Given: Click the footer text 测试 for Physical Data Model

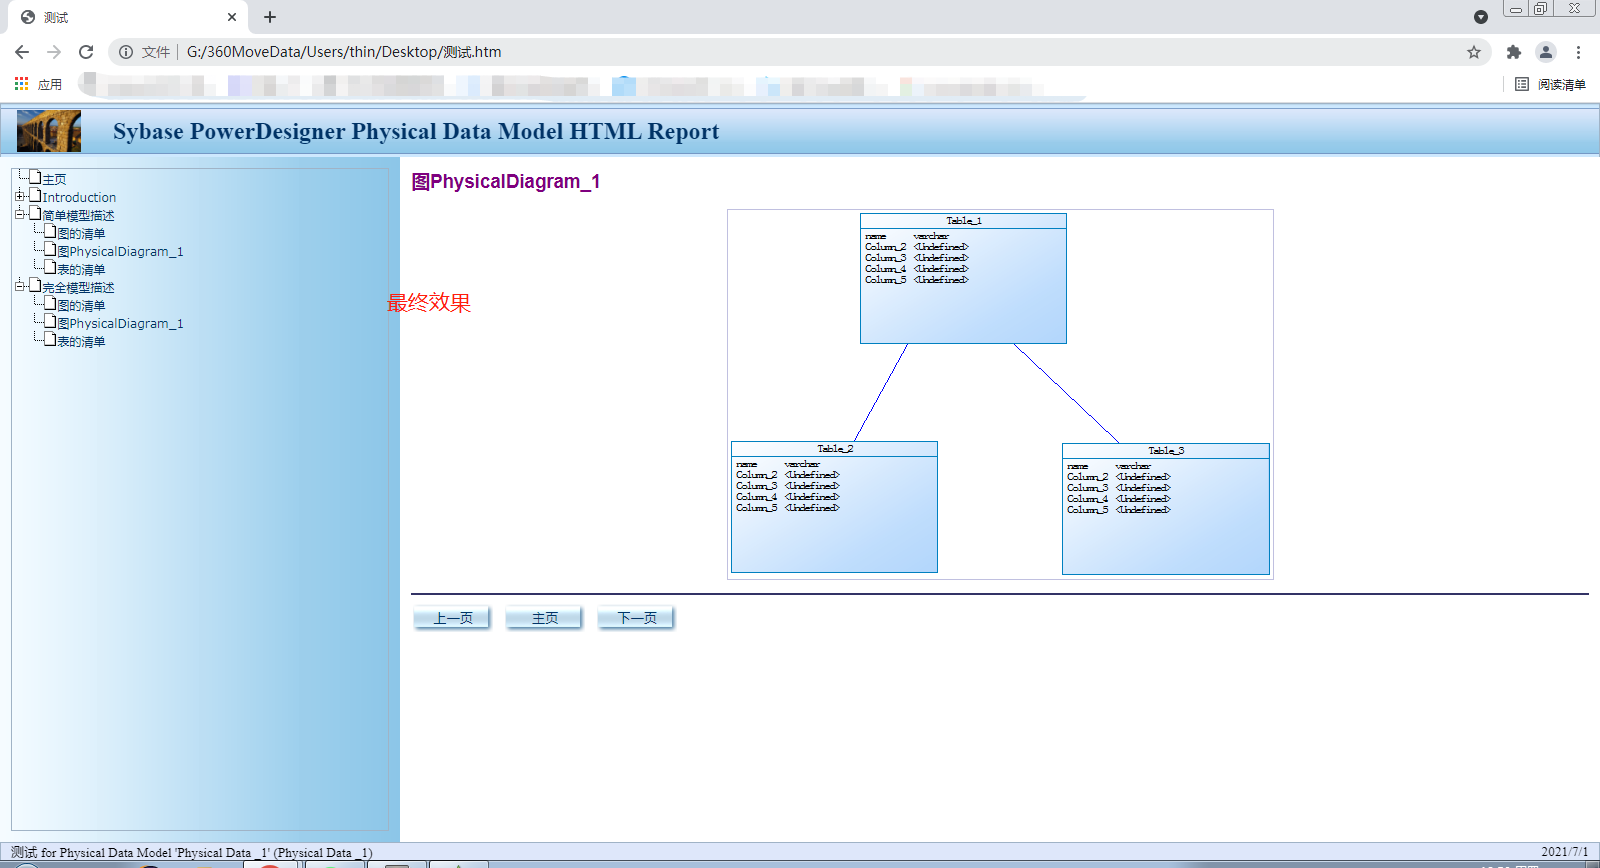Looking at the screenshot, I should (x=192, y=853).
